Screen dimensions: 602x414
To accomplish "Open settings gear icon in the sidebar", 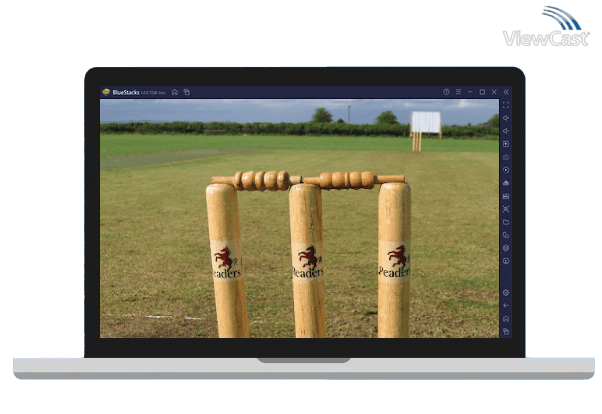I will [506, 293].
